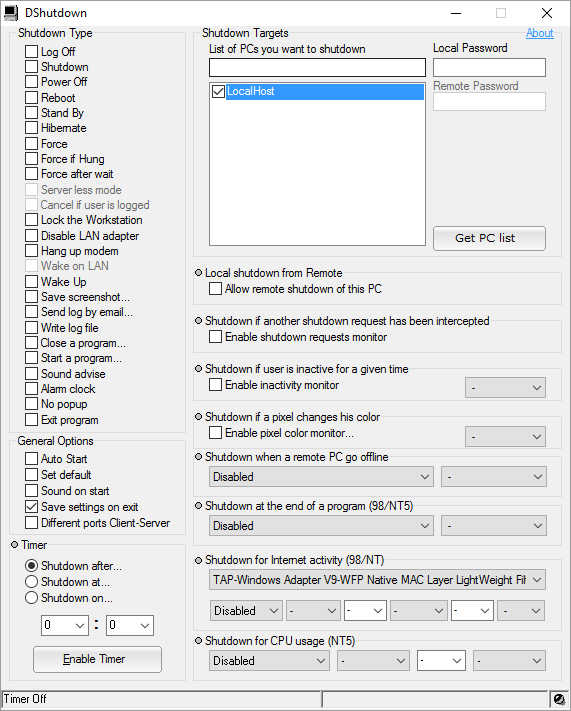Check the Hibernate option
Viewport: 571px width, 711px height.
[31, 128]
